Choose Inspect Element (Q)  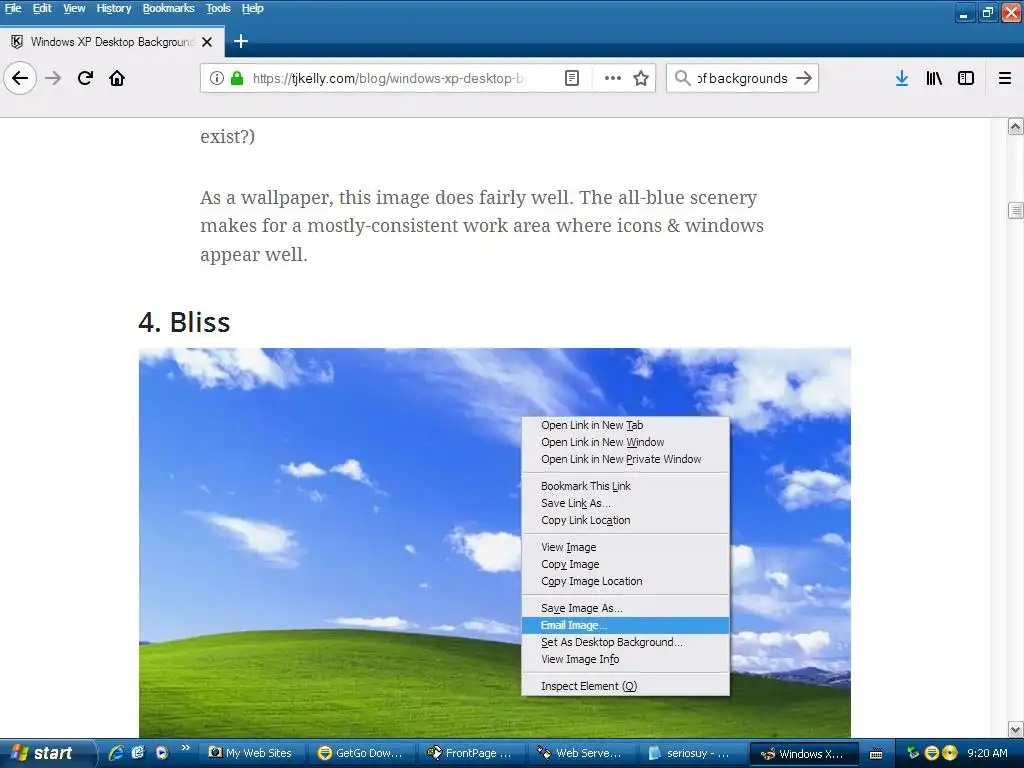[626, 686]
